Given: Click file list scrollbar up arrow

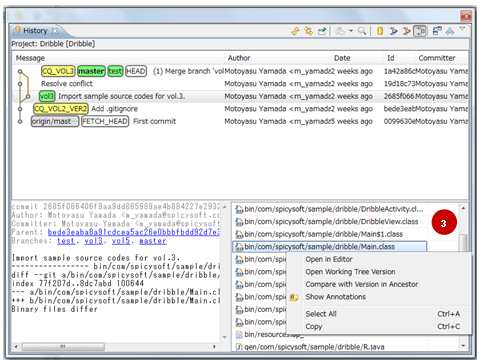Looking at the screenshot, I should [464, 208].
